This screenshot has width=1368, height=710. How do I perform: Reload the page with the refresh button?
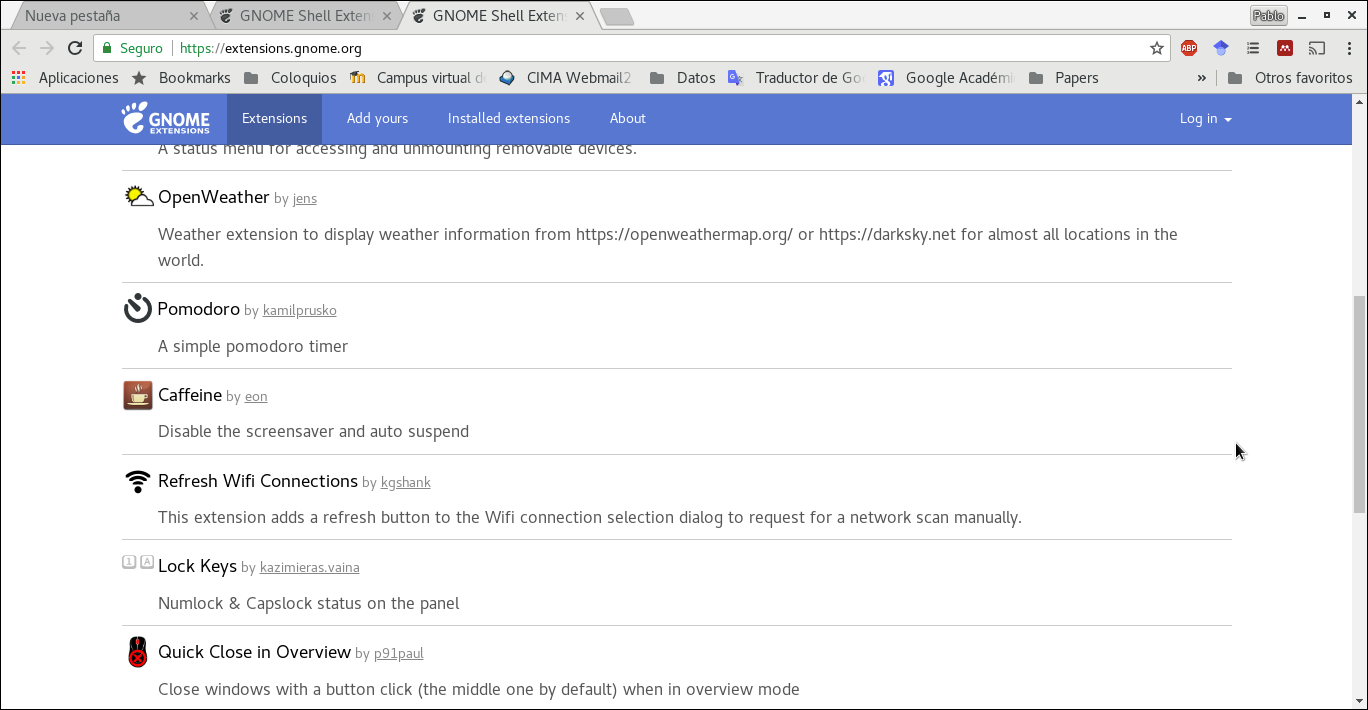click(75, 48)
